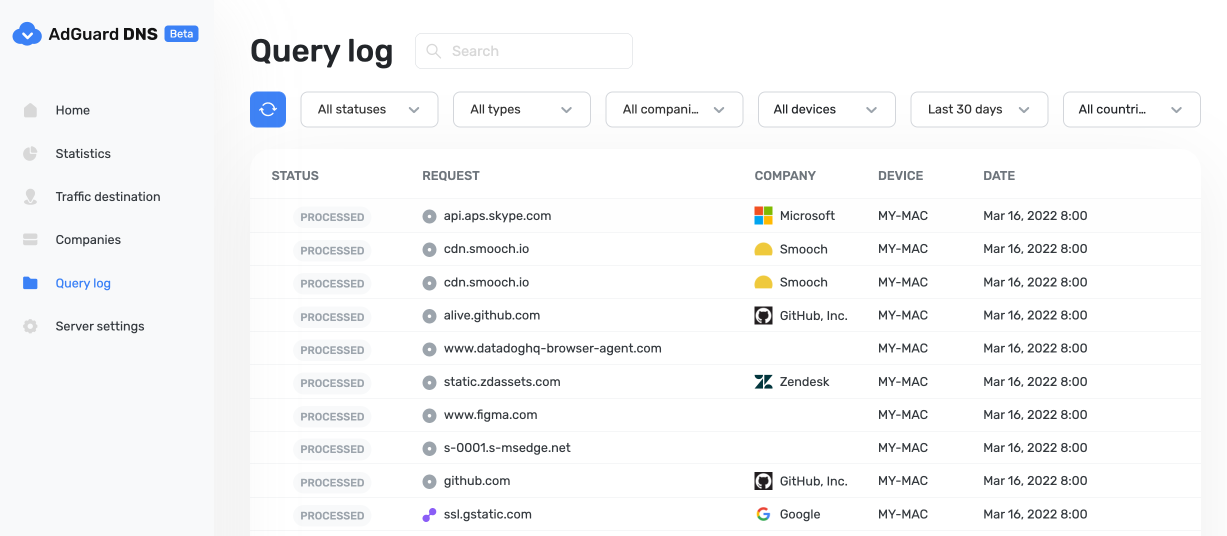Open the All types dropdown
1227x536 pixels.
point(522,109)
